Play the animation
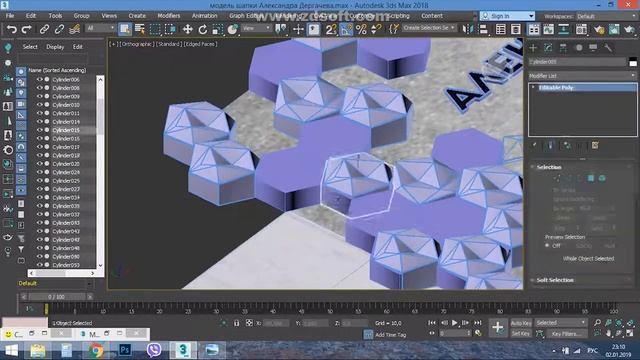This screenshot has width=640, height=360. (x=455, y=323)
